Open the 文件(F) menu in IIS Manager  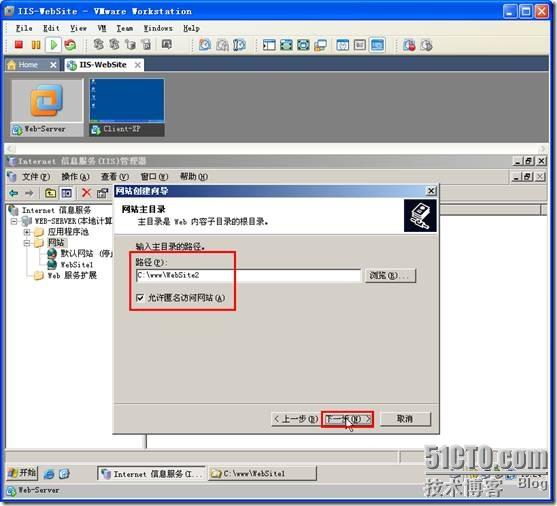click(x=36, y=177)
